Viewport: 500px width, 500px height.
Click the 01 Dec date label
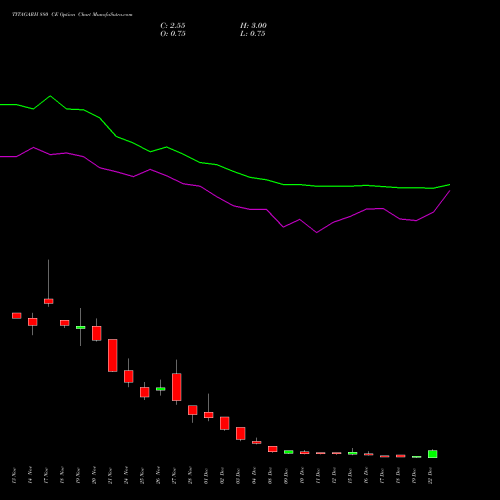206,476
